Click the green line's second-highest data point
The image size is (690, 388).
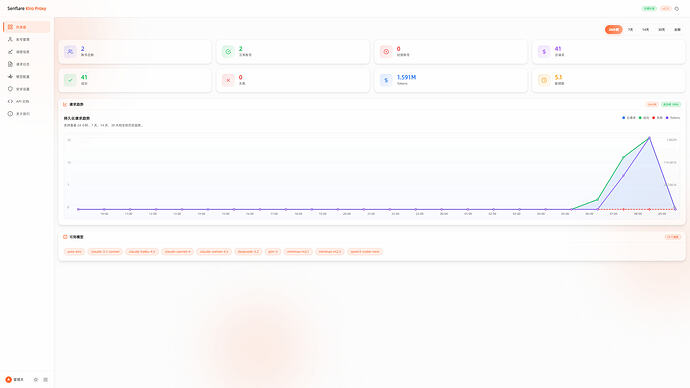click(624, 157)
